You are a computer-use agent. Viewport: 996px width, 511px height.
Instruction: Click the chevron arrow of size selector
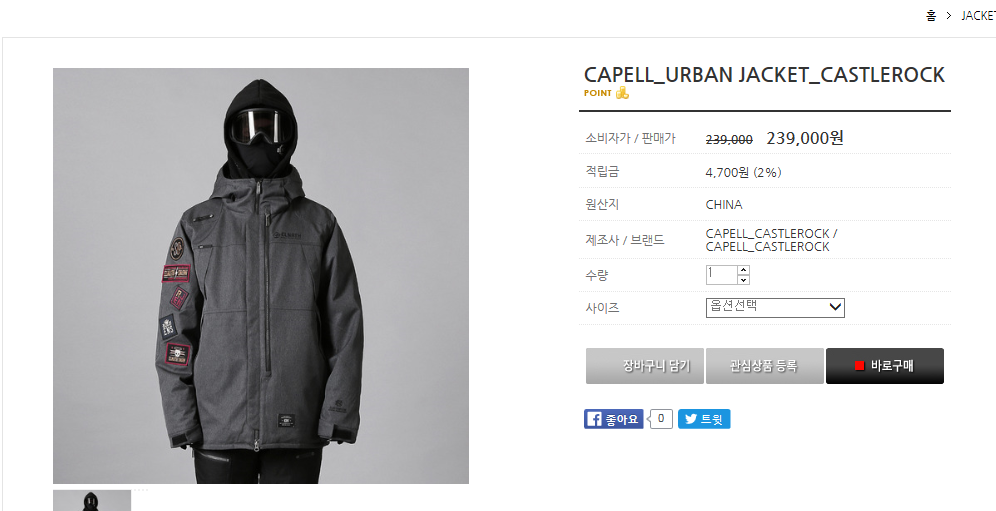[x=836, y=308]
